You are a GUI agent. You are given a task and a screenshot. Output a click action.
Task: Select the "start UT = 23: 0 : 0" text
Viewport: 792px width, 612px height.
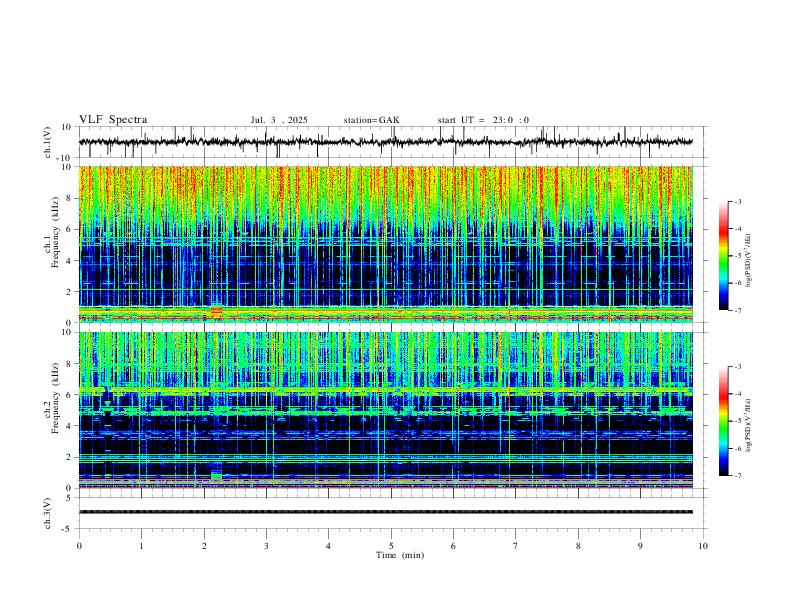coord(483,120)
